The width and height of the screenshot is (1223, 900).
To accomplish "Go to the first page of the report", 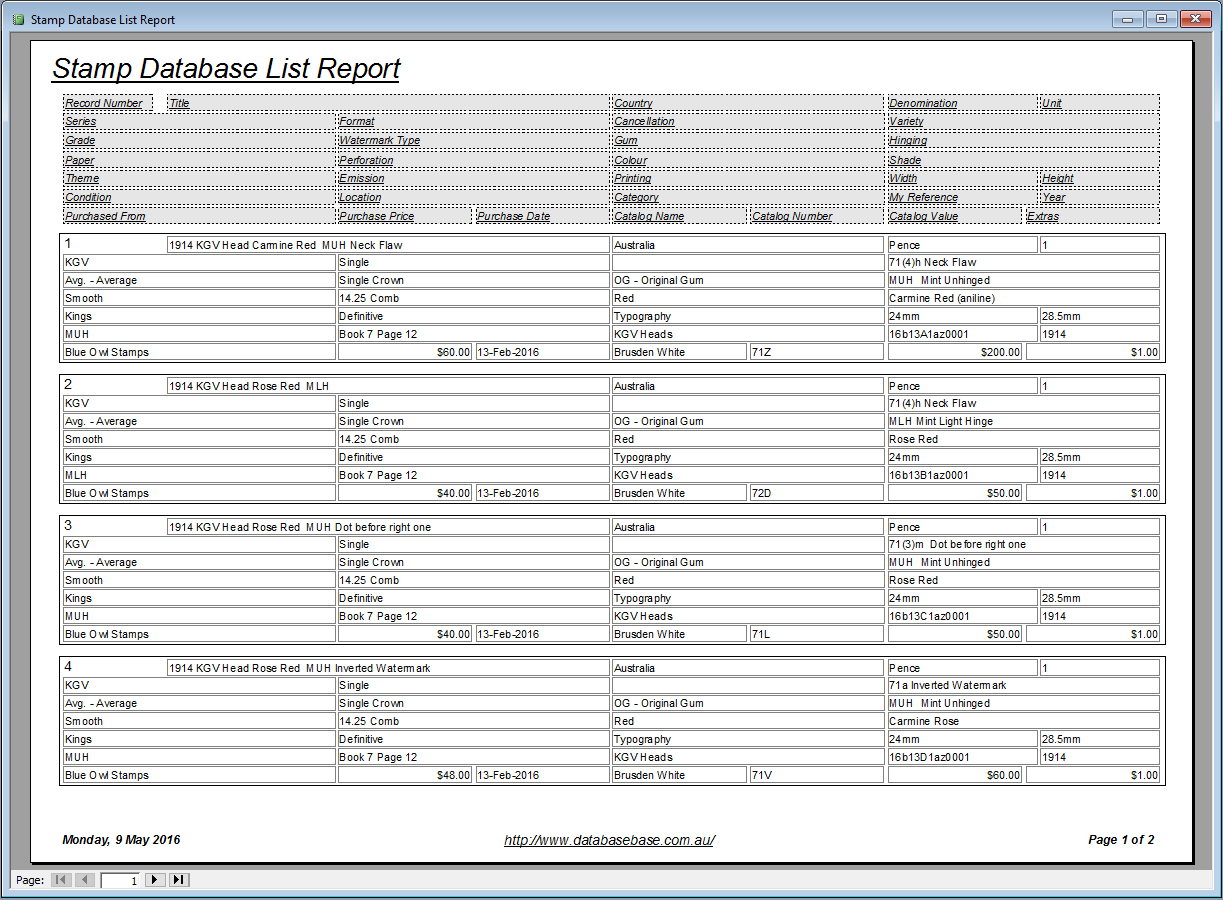I will click(61, 880).
